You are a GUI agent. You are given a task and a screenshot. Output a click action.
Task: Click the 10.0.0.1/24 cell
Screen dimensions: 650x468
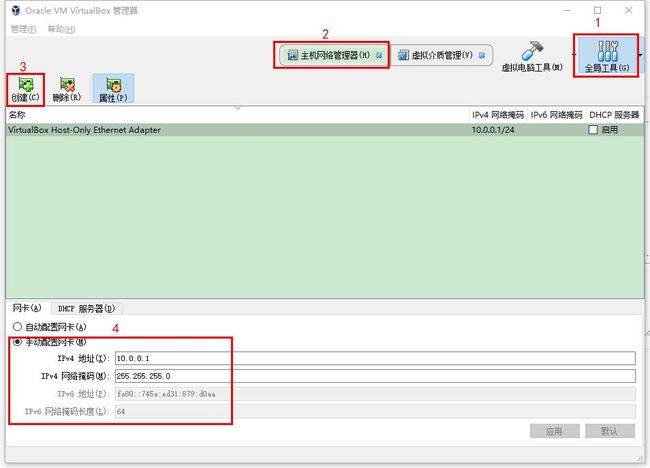pyautogui.click(x=493, y=130)
